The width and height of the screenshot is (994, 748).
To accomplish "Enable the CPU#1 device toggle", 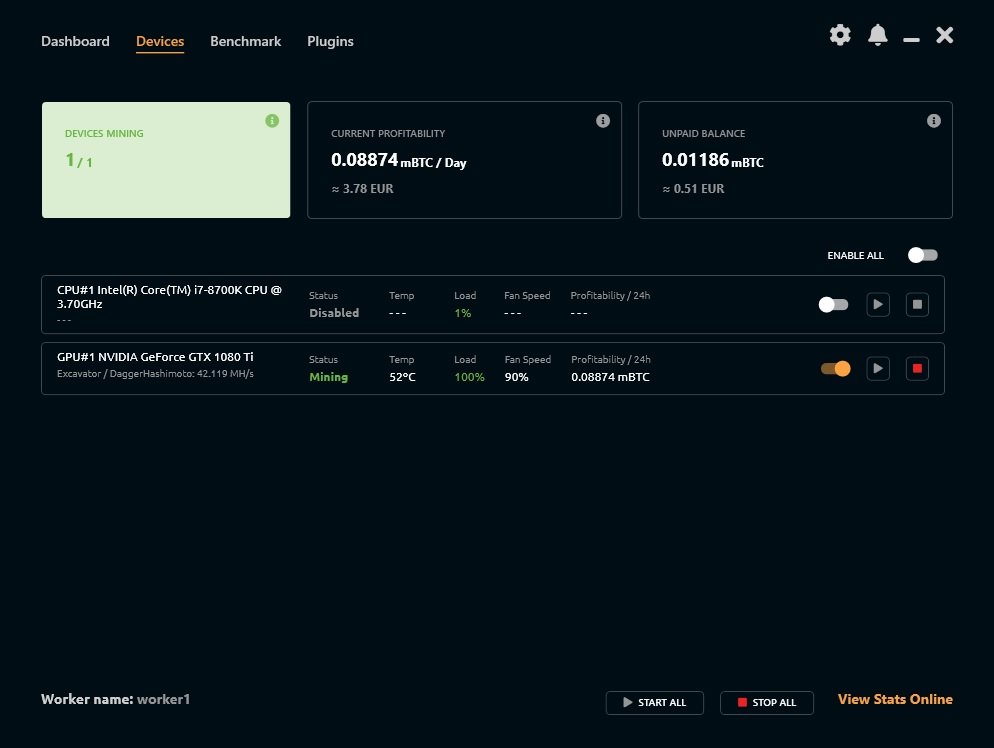I will pyautogui.click(x=833, y=304).
